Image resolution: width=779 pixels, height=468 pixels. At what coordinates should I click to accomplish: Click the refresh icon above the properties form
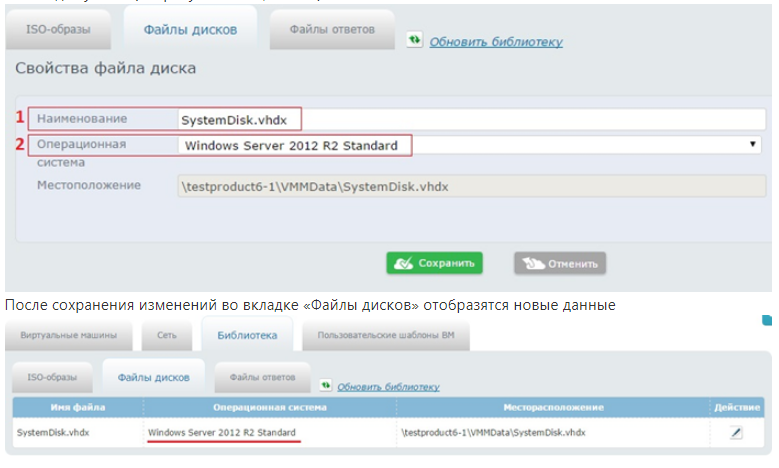(415, 40)
